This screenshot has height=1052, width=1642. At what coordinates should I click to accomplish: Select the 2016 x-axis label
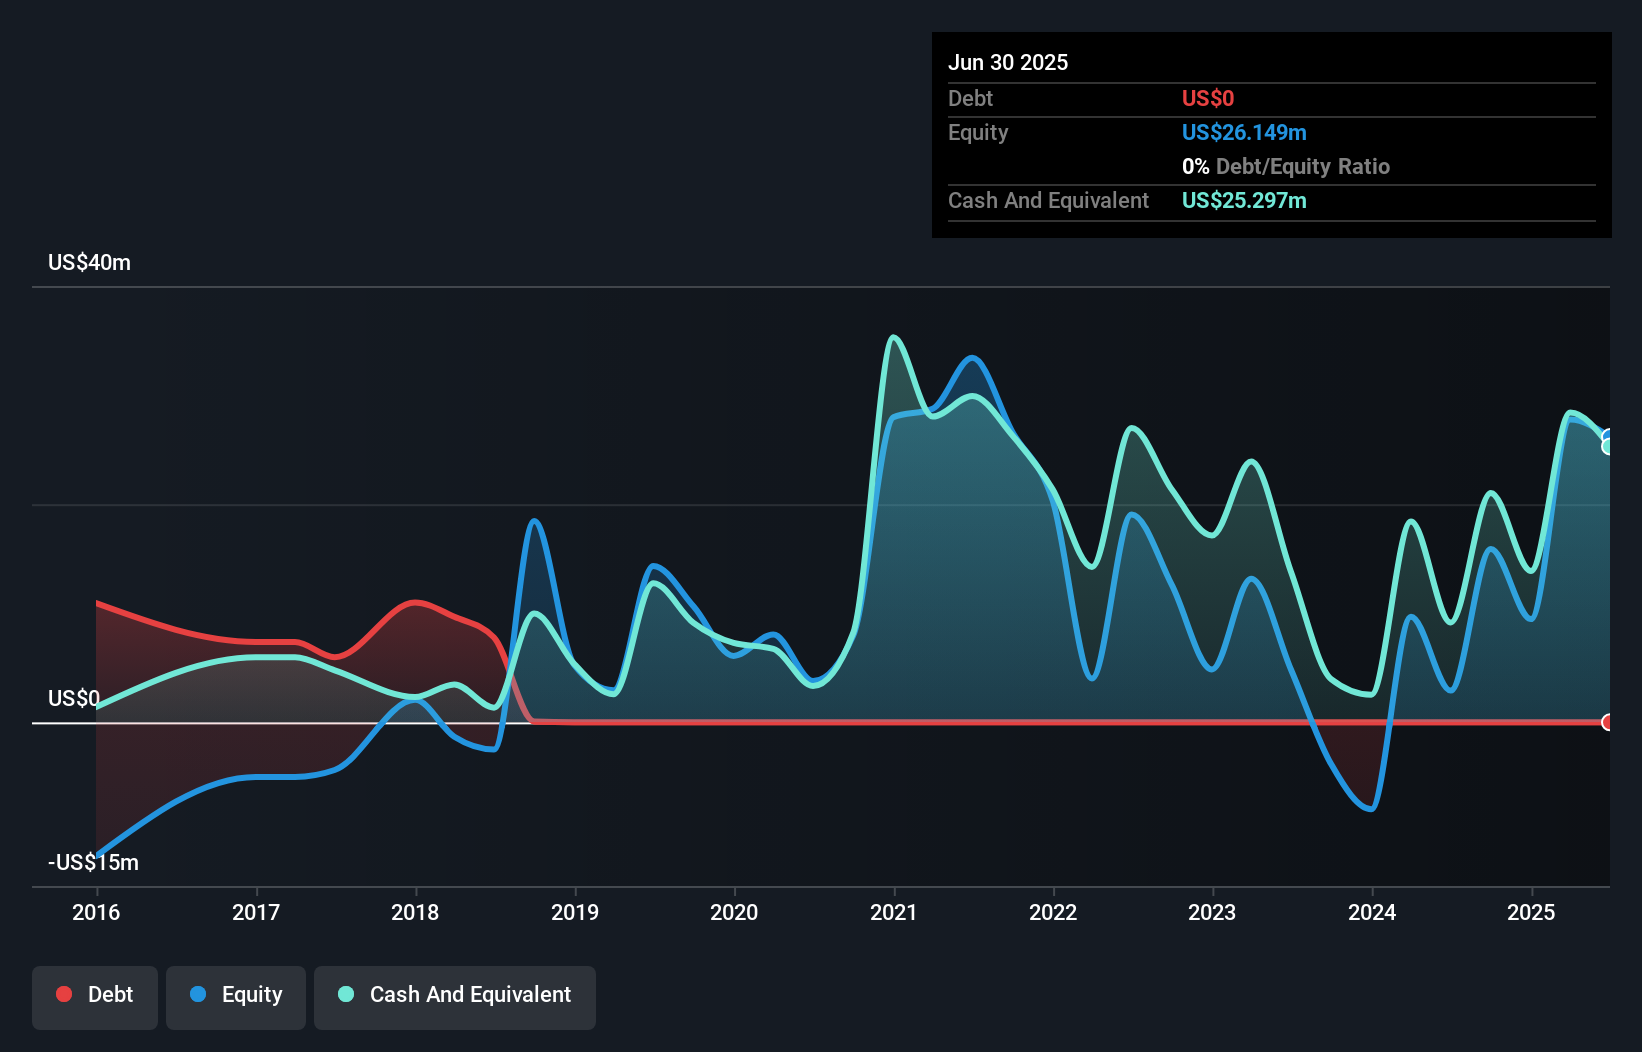pos(96,912)
